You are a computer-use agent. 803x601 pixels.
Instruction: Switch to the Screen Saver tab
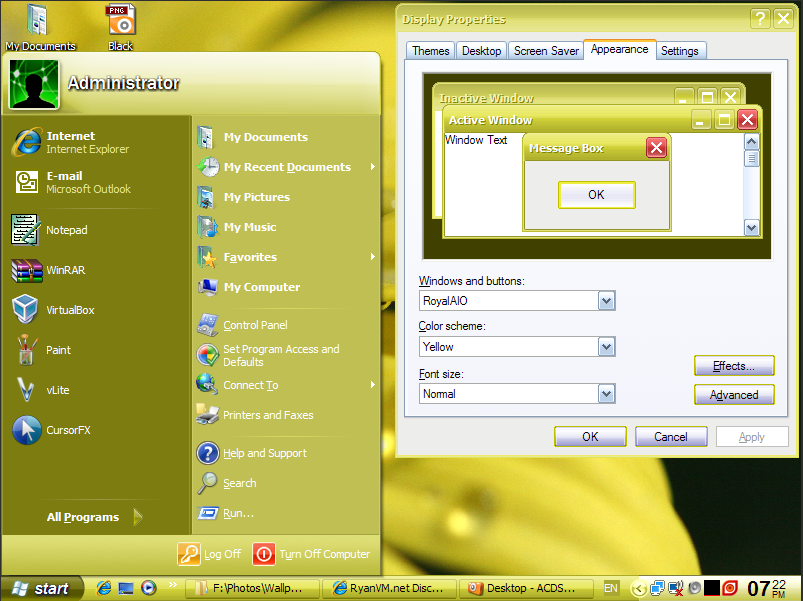546,51
